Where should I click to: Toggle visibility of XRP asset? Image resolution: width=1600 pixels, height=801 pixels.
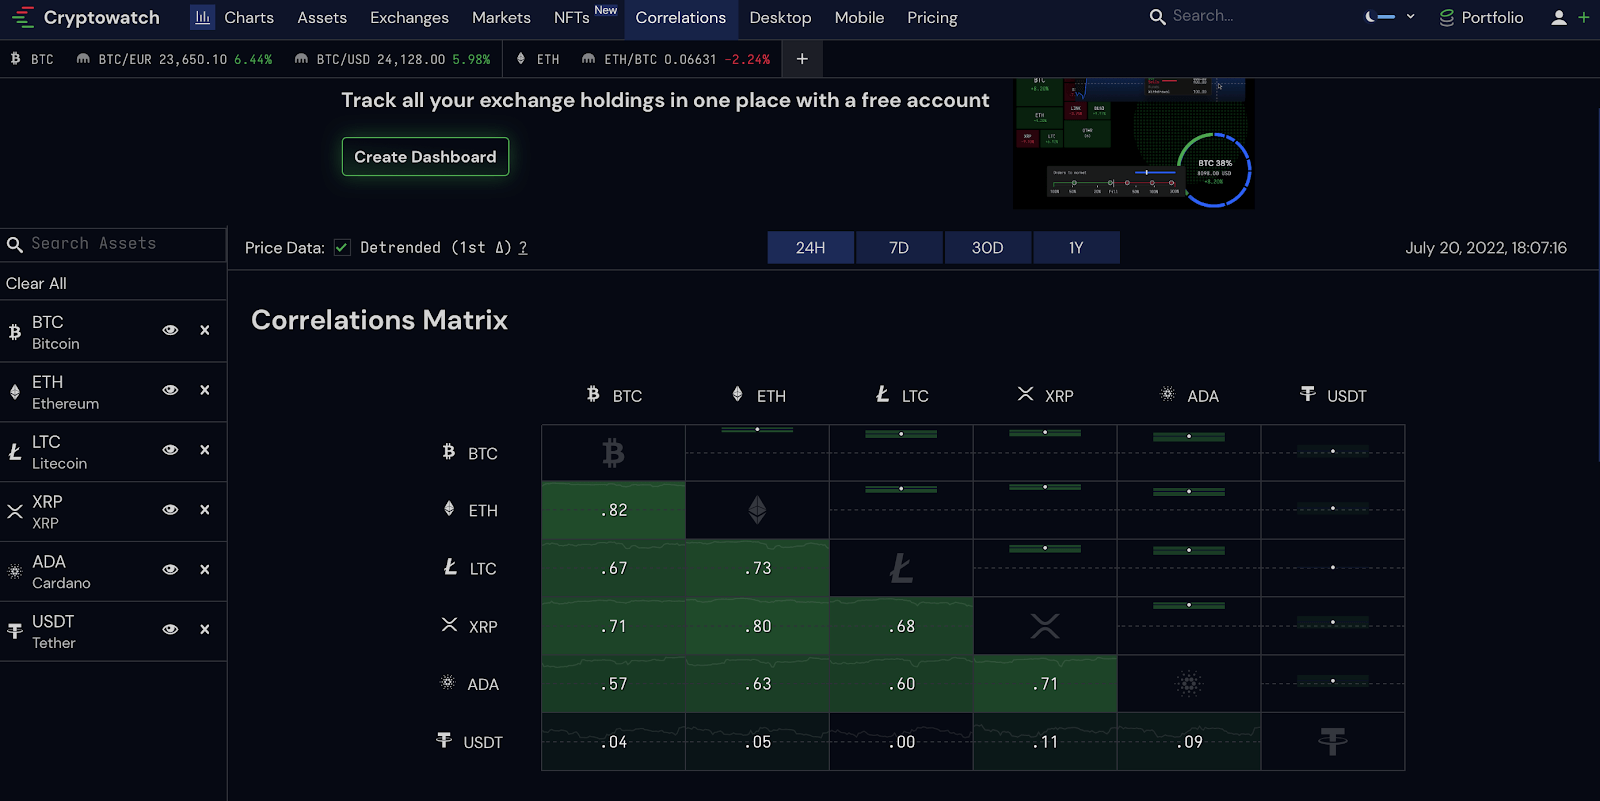[170, 510]
